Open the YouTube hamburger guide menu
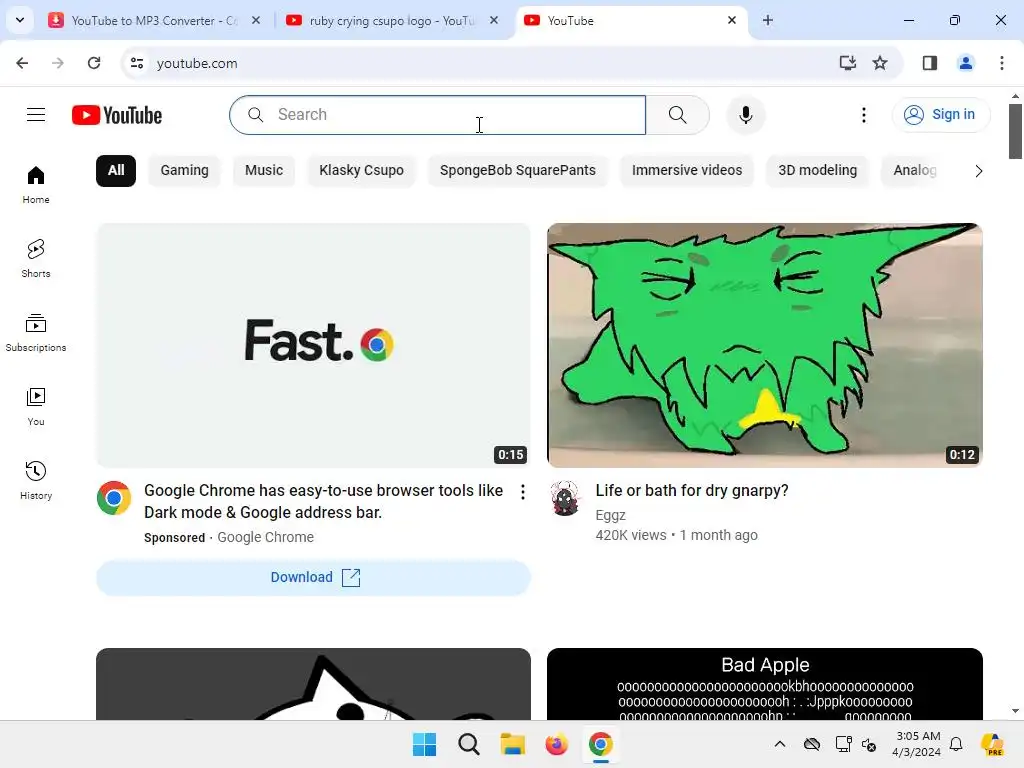This screenshot has height=768, width=1024. [x=36, y=115]
